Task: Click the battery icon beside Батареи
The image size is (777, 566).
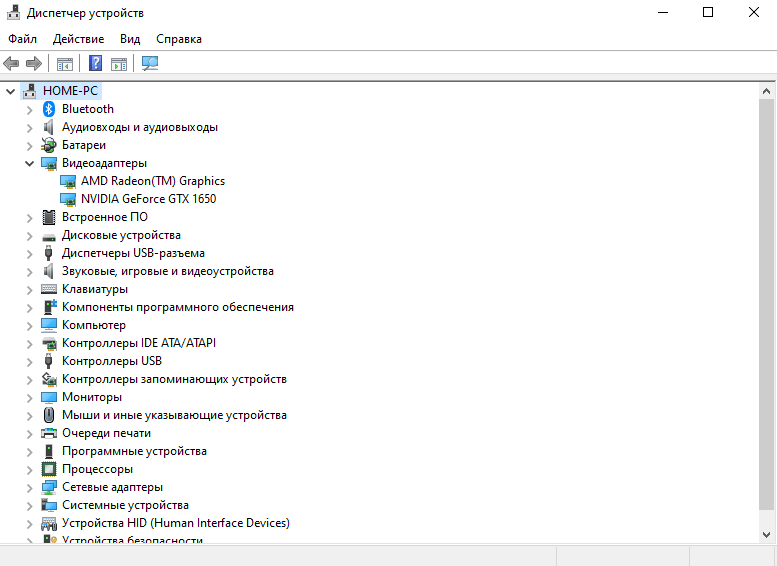Action: click(49, 145)
